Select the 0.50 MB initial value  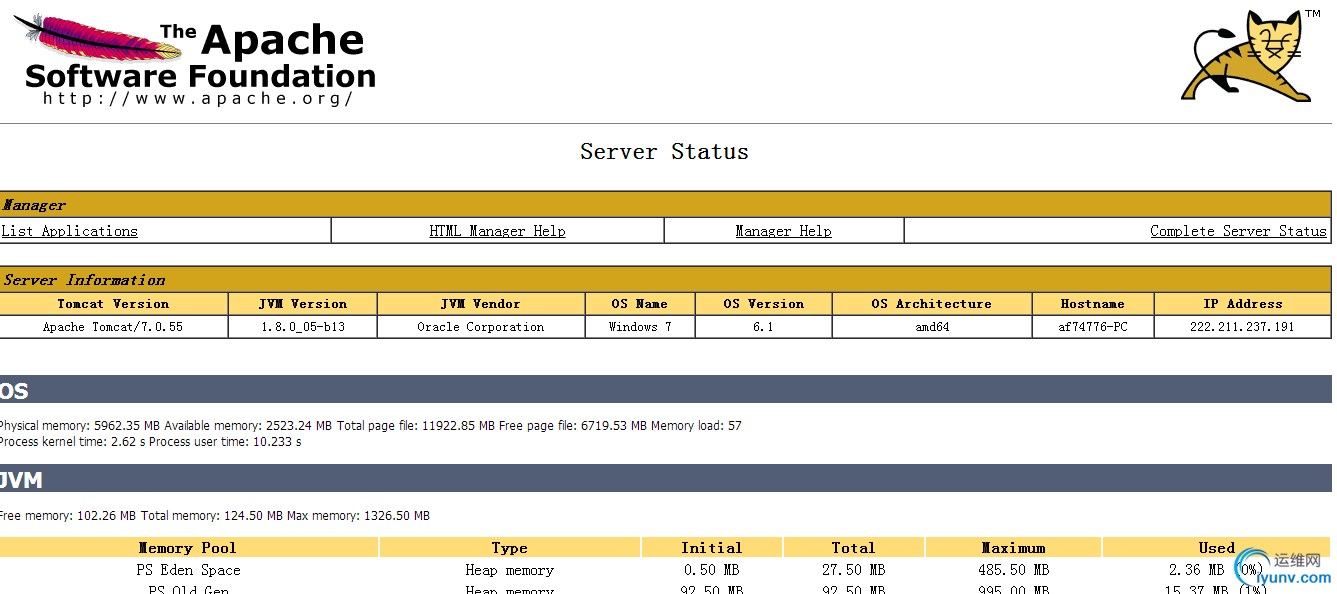[x=711, y=570]
